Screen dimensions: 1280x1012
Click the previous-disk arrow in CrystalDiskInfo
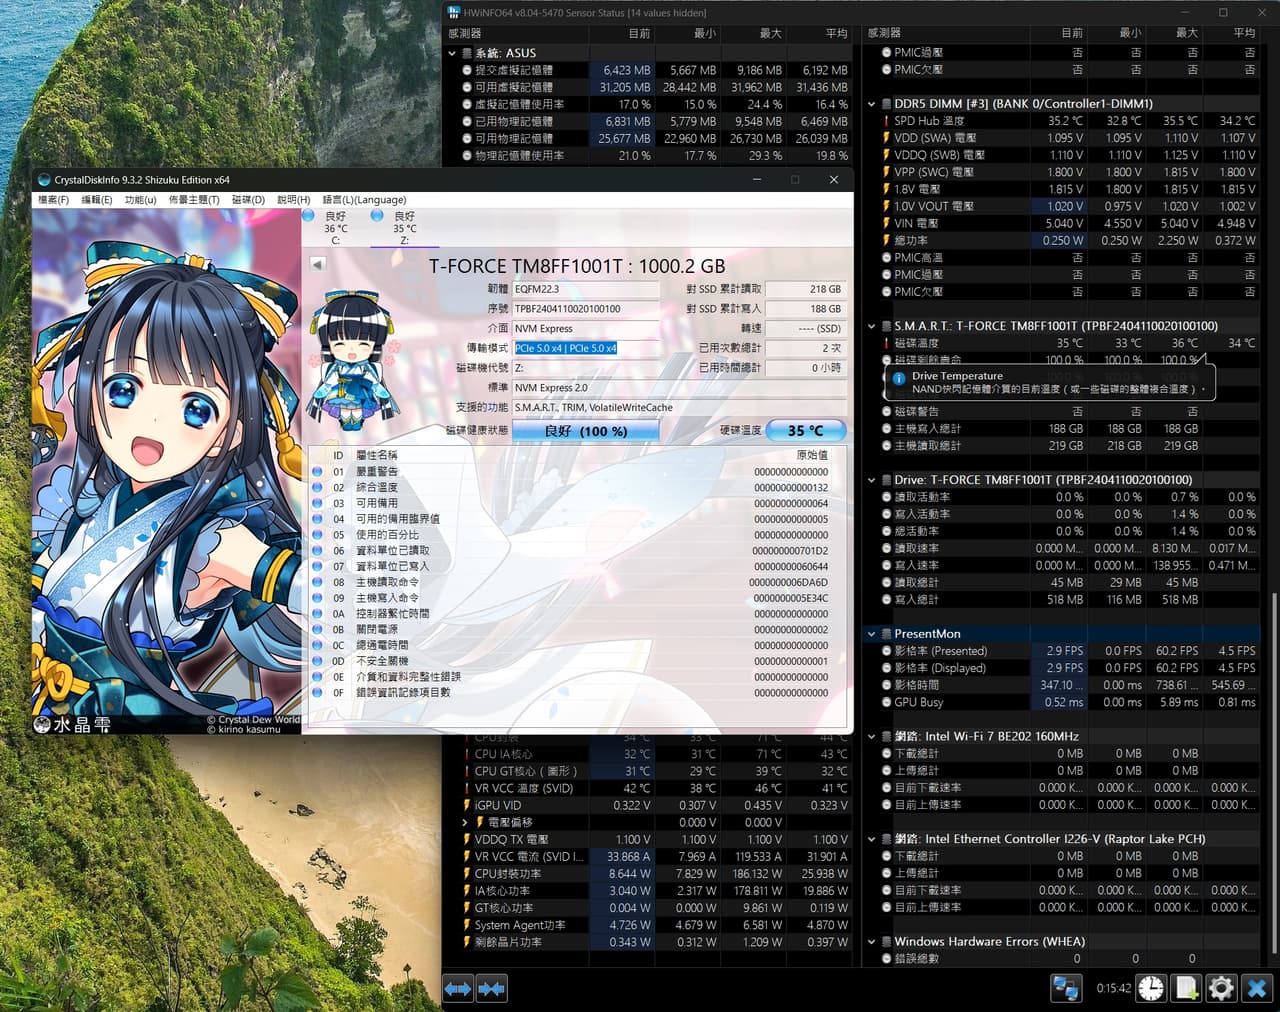coord(317,264)
